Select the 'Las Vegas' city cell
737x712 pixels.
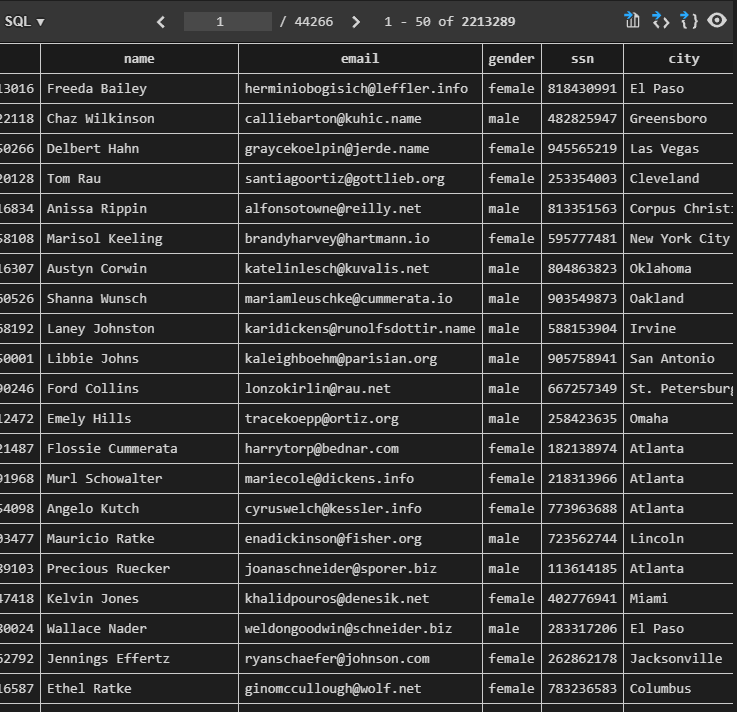(680, 149)
